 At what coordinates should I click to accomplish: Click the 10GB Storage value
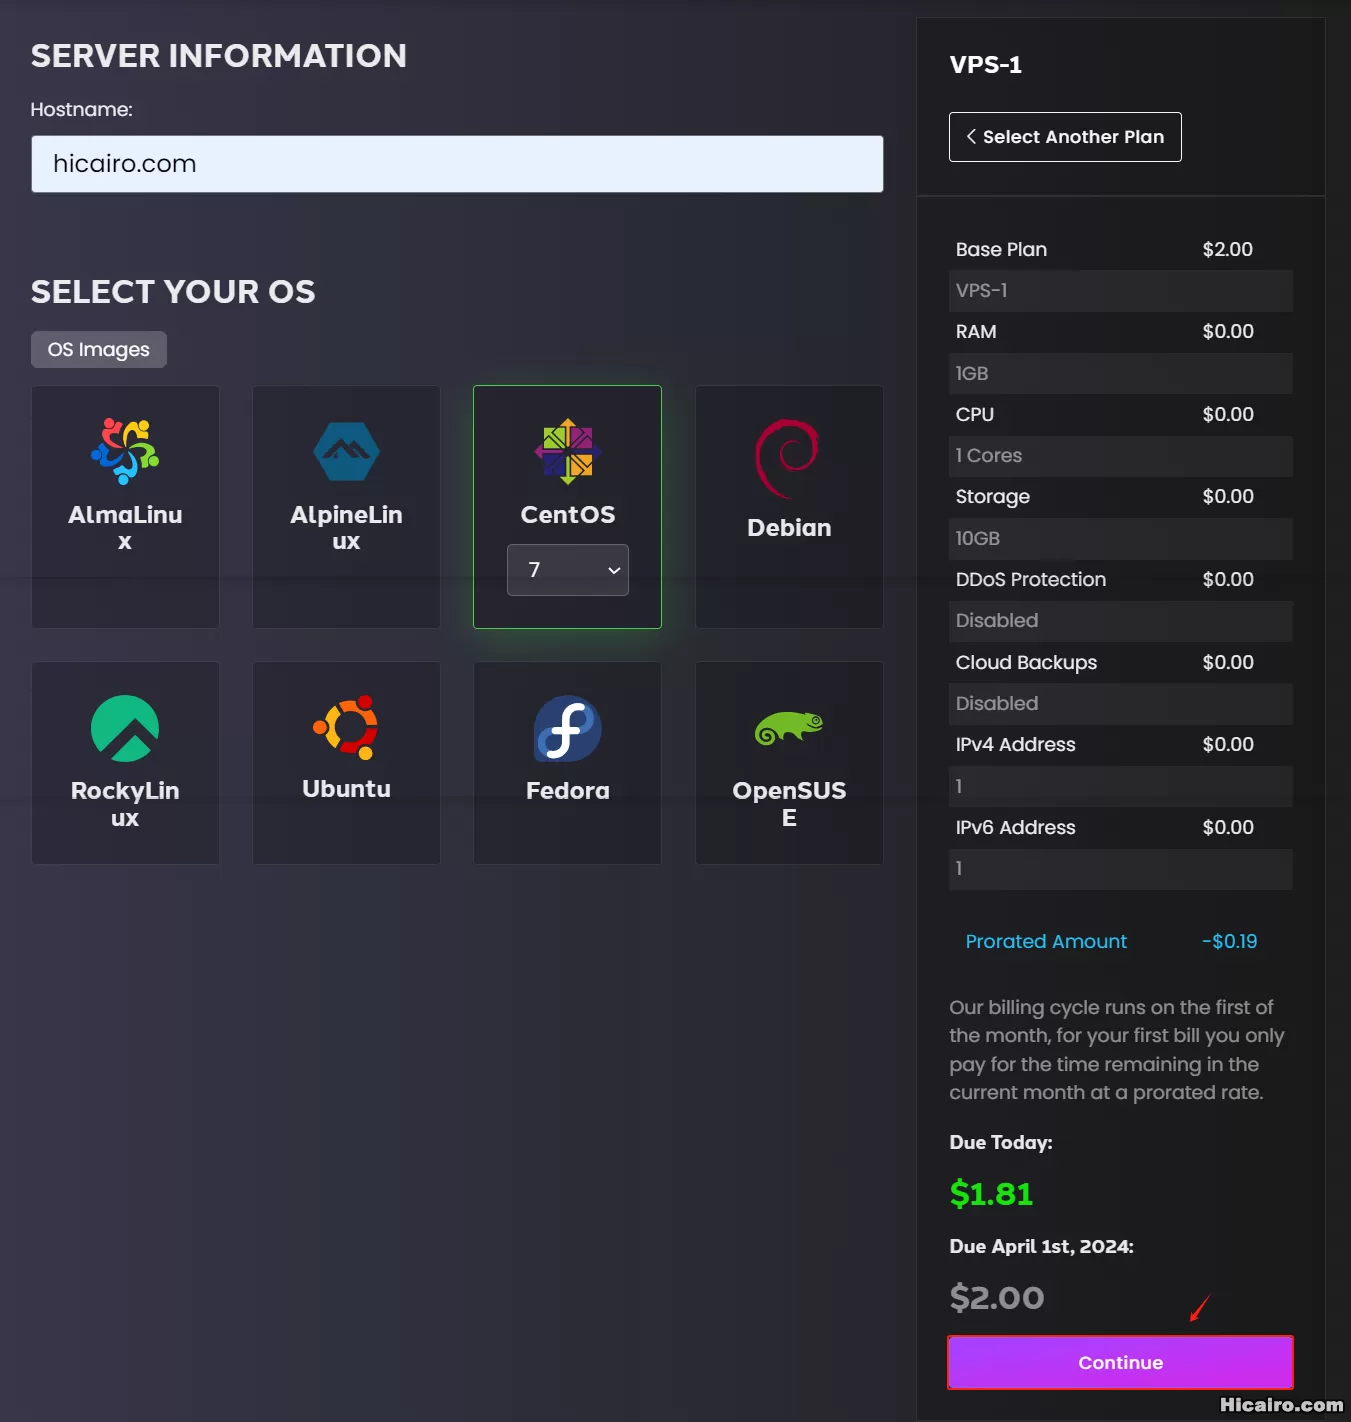click(1120, 538)
